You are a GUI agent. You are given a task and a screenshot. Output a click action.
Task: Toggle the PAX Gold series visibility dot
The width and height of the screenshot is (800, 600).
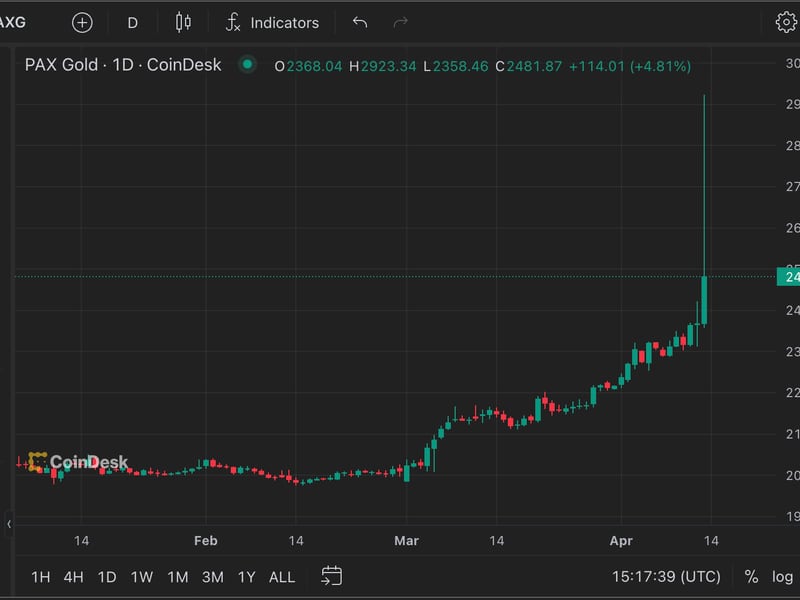point(246,62)
